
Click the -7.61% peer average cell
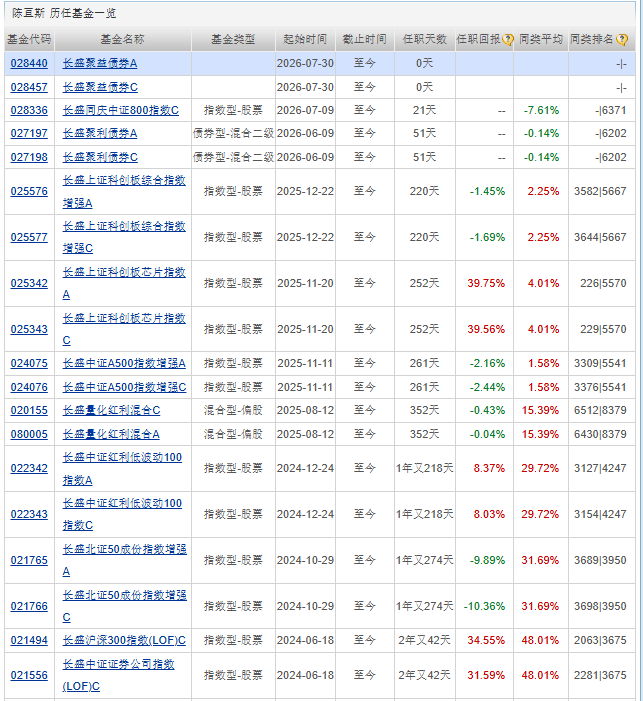coord(541,110)
